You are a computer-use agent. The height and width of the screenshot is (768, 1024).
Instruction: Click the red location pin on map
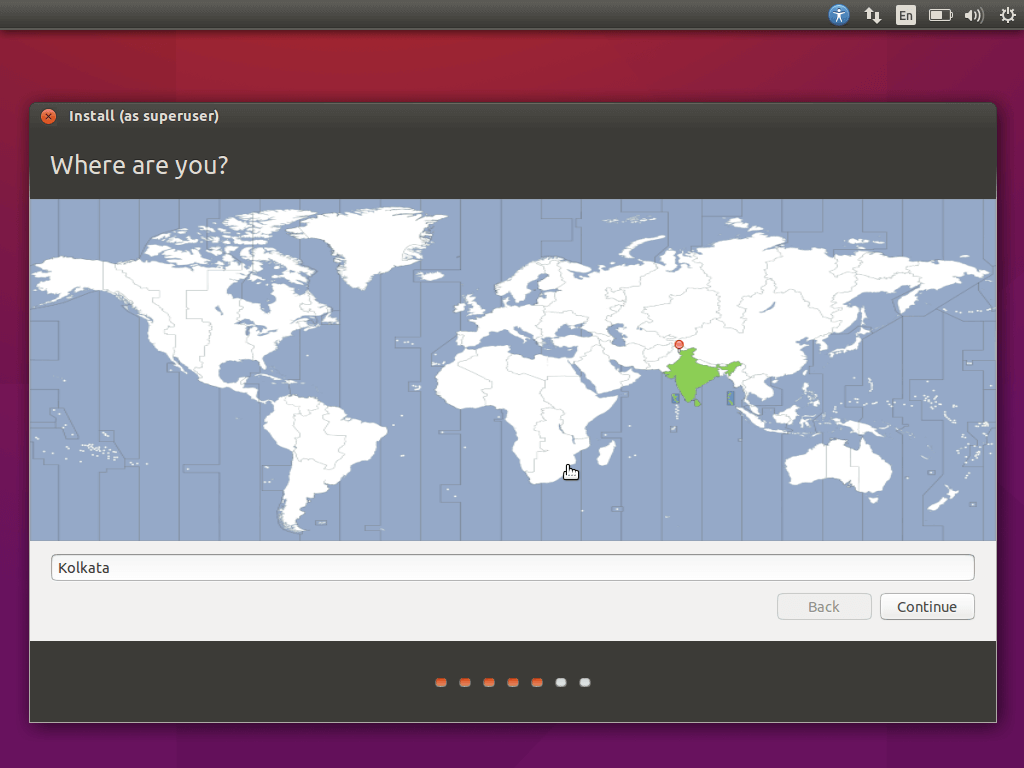point(679,345)
